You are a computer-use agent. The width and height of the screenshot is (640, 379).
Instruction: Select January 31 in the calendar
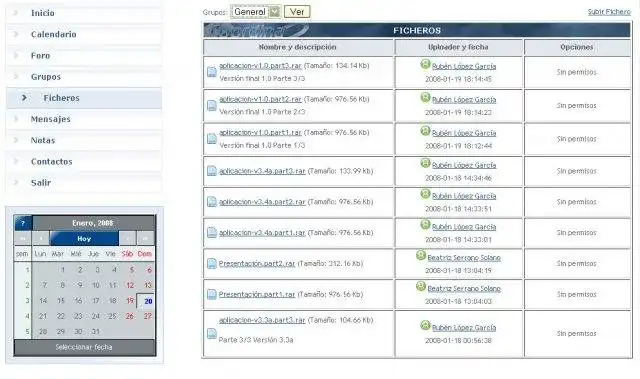95,332
